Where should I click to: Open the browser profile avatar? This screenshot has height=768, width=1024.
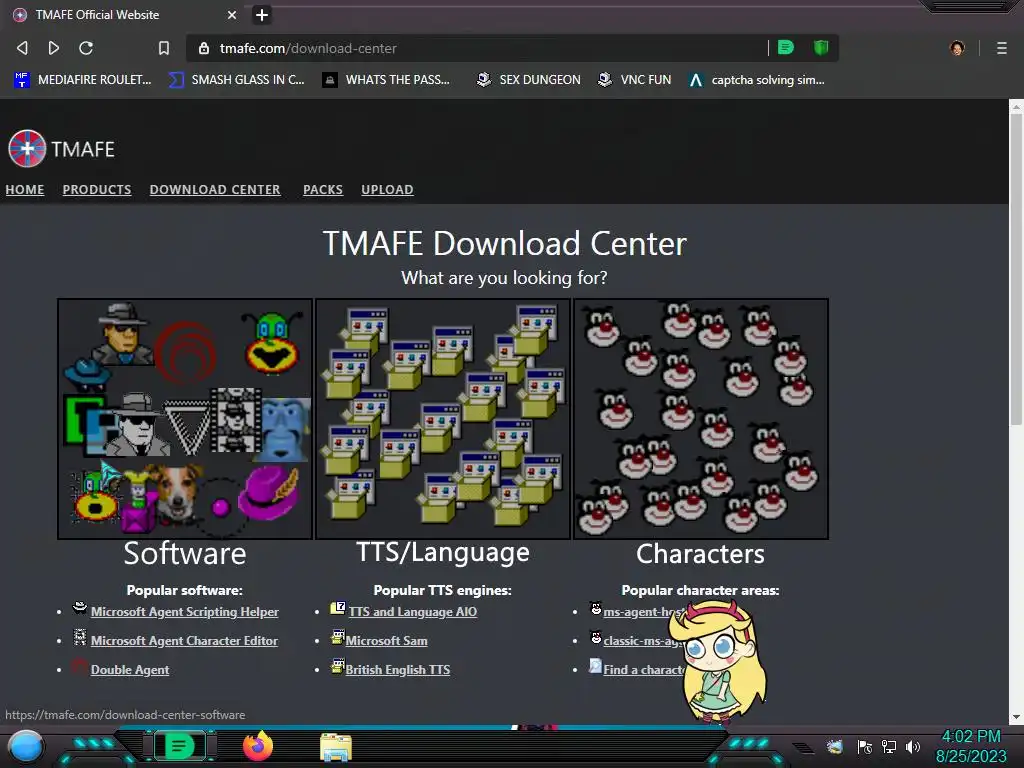coord(957,48)
